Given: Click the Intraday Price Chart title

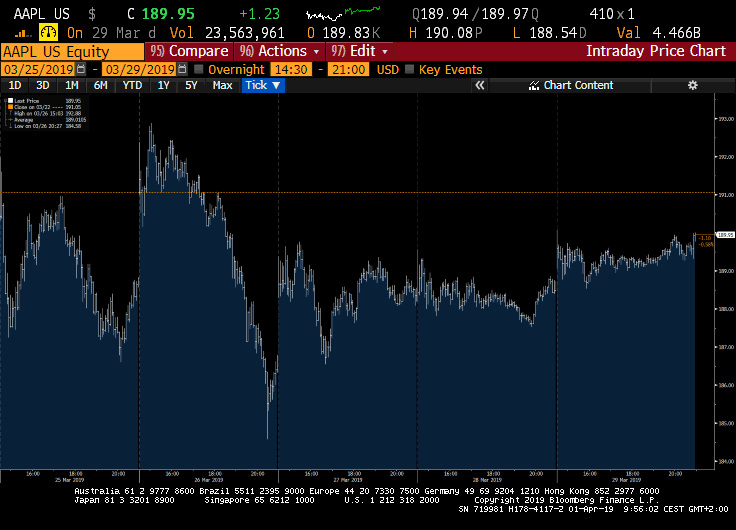Looking at the screenshot, I should pyautogui.click(x=656, y=51).
